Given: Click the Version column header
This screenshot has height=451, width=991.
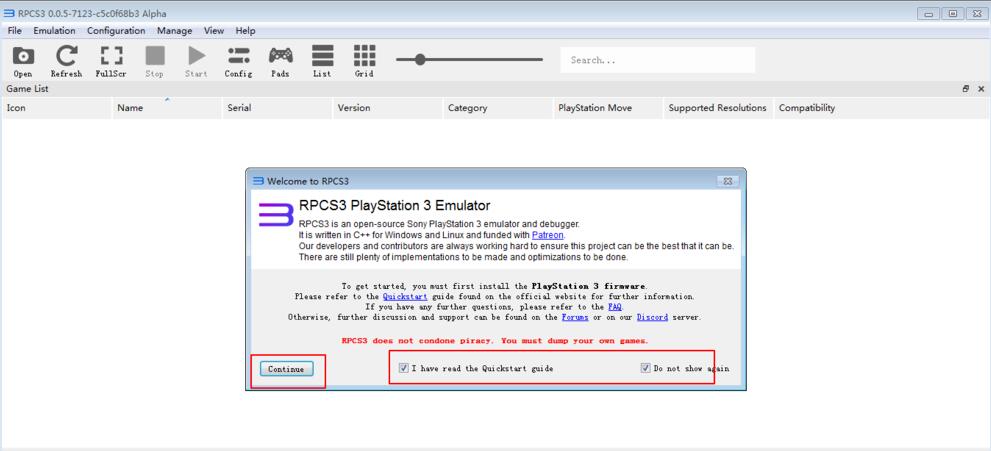Looking at the screenshot, I should click(388, 108).
